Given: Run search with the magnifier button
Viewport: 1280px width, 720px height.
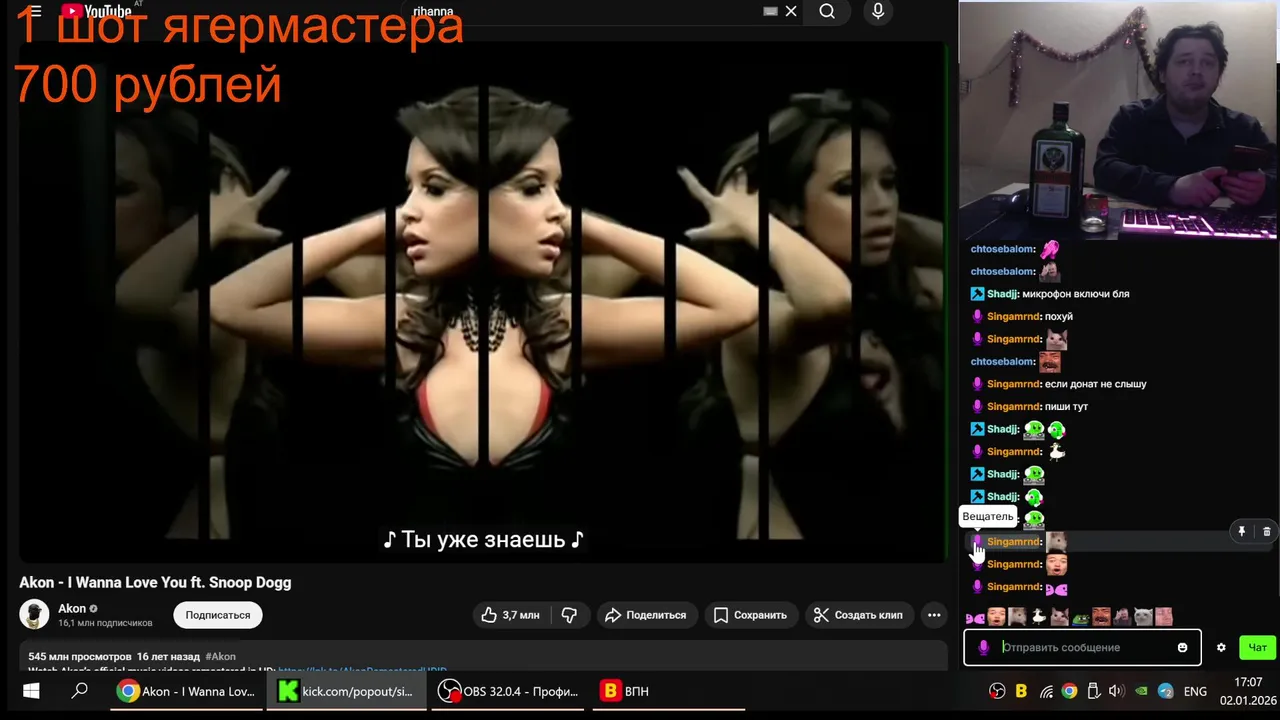Looking at the screenshot, I should click(827, 12).
